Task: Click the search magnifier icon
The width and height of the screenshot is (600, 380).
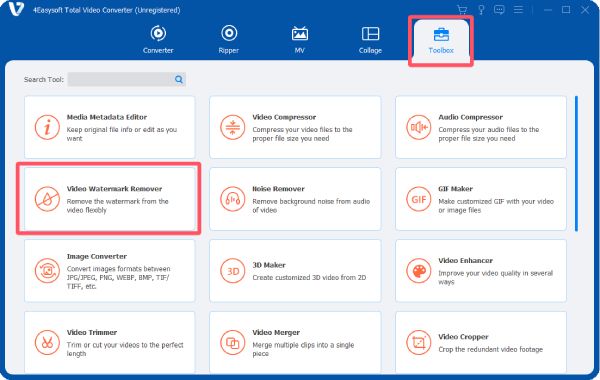Action: (x=179, y=79)
